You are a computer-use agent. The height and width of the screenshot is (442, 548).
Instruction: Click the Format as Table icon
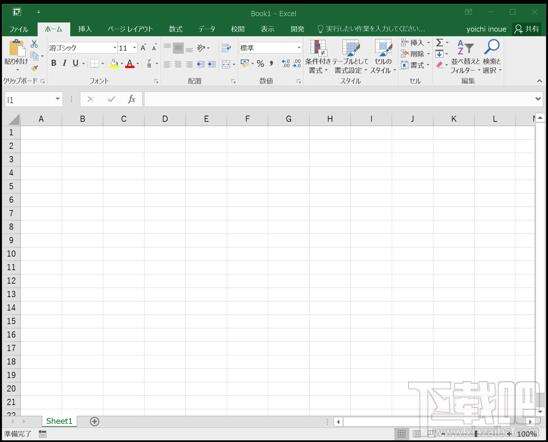[351, 48]
